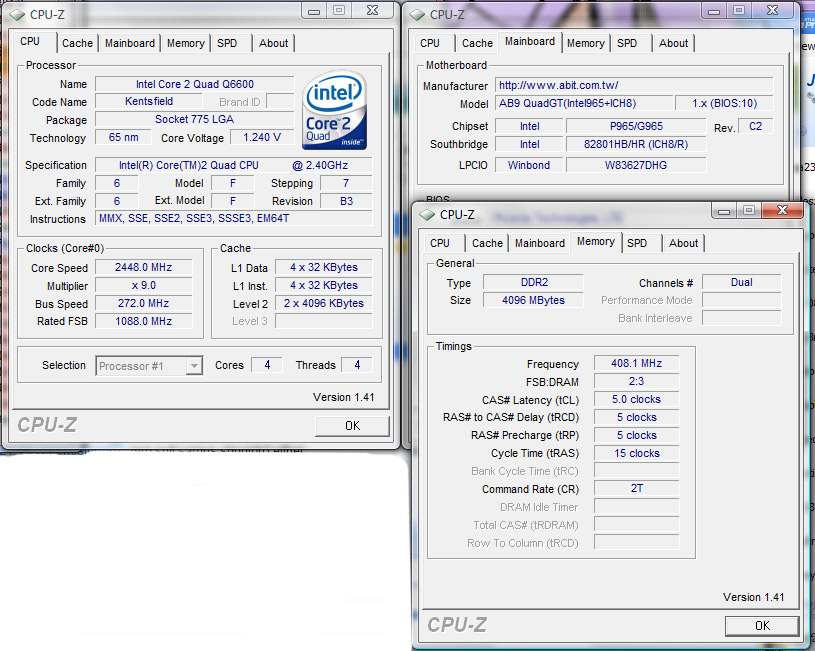
Task: Open About tab in the Memory window
Action: (683, 243)
